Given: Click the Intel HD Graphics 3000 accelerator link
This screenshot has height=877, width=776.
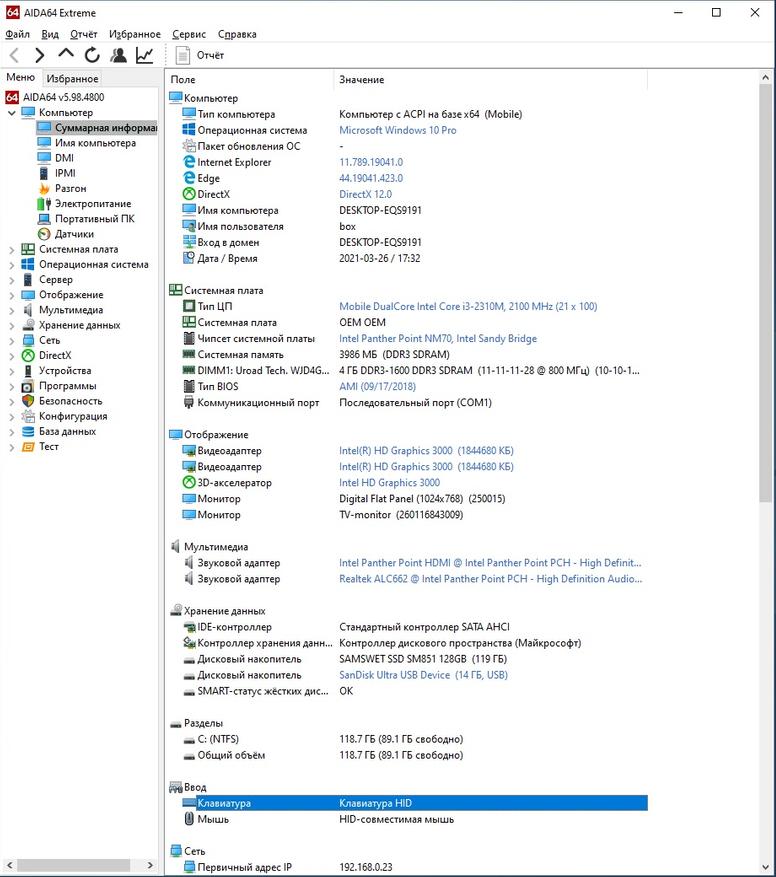Looking at the screenshot, I should pyautogui.click(x=389, y=483).
